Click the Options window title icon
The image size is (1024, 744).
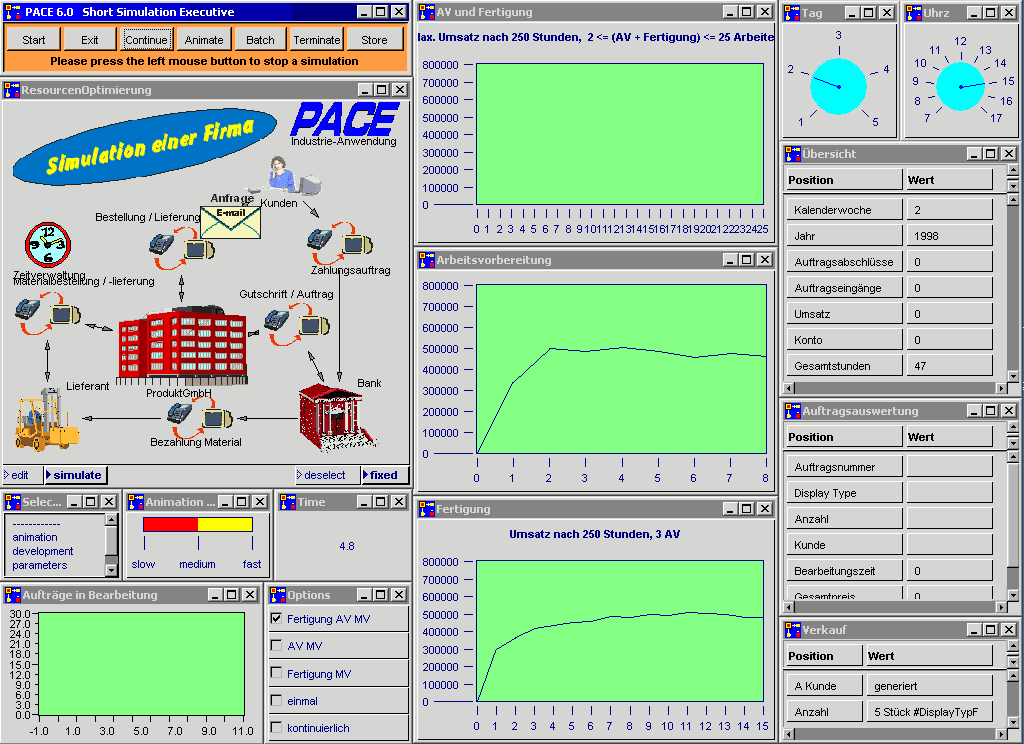(278, 595)
